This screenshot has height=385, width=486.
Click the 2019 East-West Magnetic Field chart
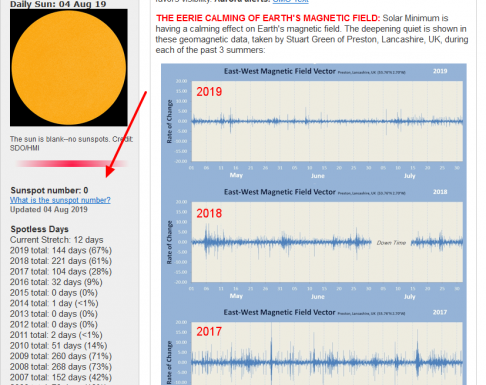[314, 122]
